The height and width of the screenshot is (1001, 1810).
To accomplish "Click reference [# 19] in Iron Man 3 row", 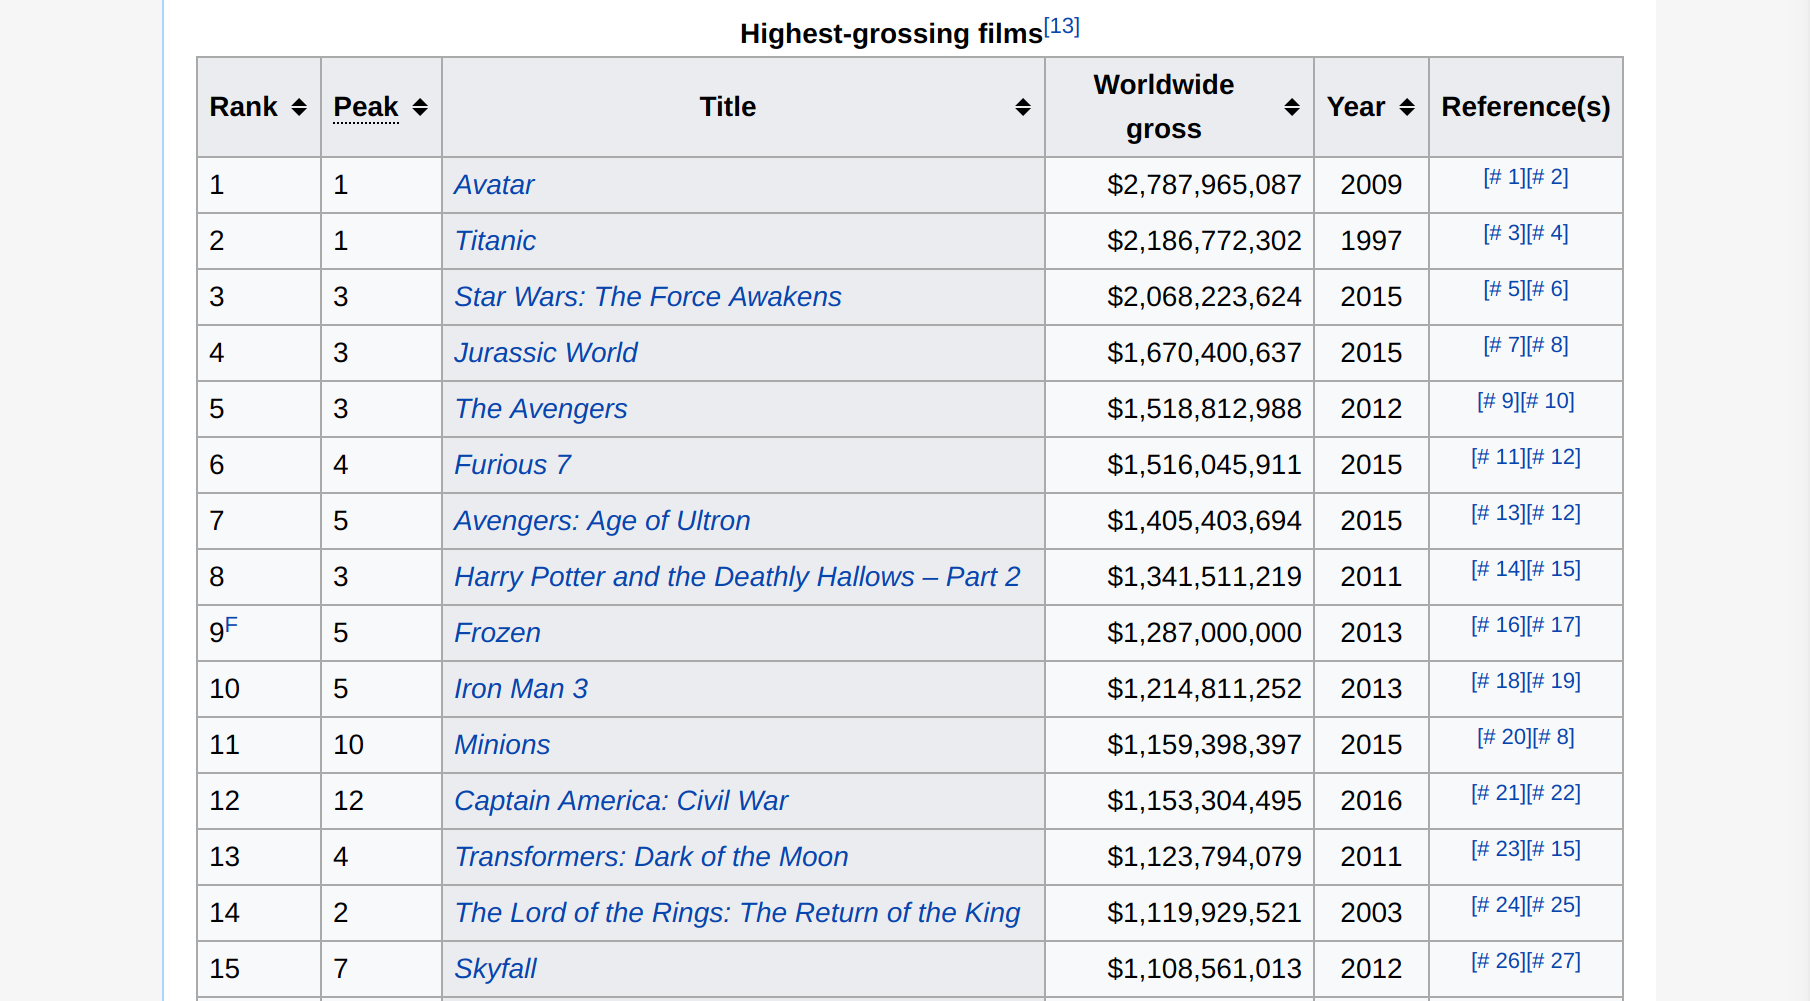I will (1554, 681).
